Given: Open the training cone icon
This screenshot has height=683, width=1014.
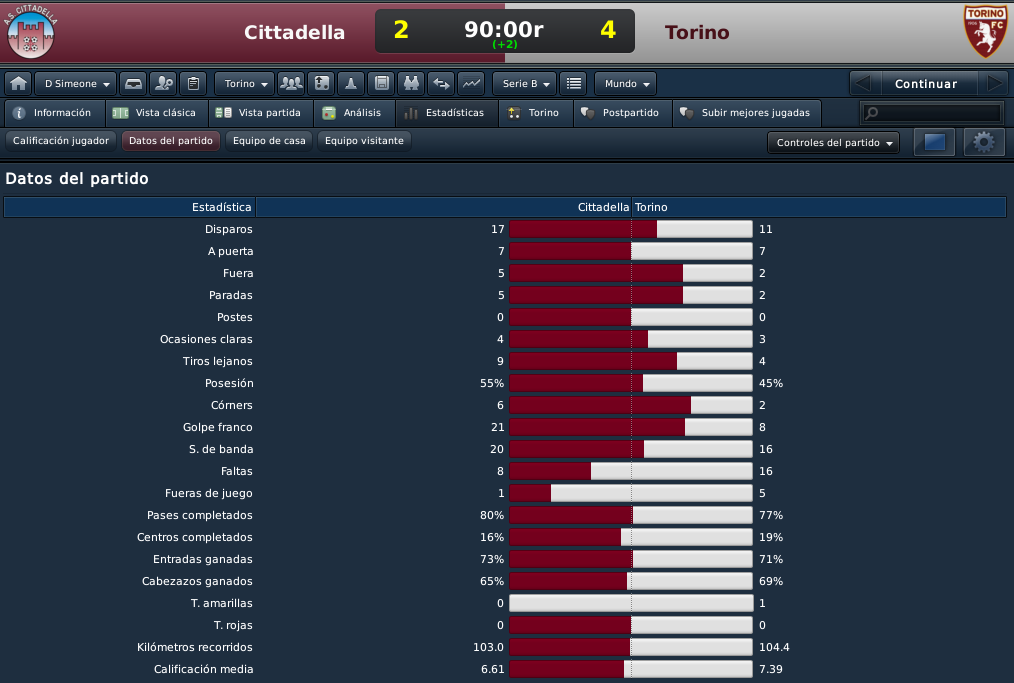Looking at the screenshot, I should point(351,83).
